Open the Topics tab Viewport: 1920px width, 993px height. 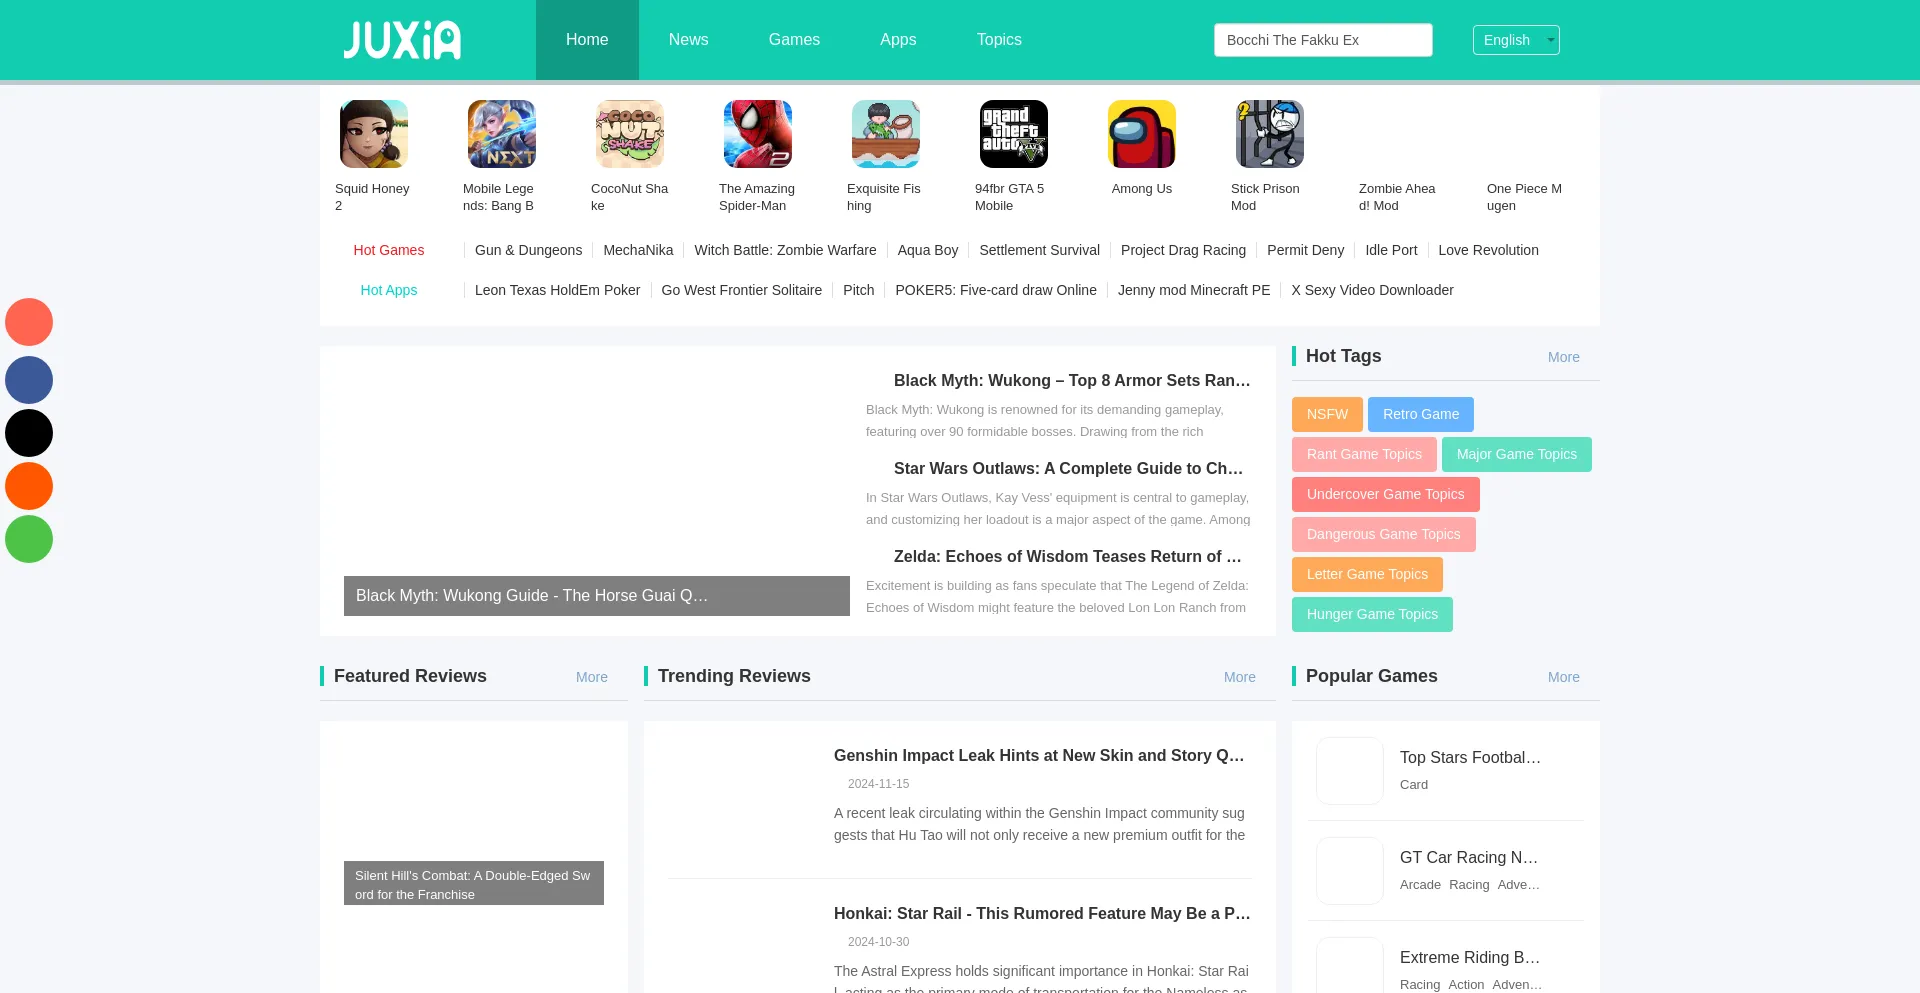coord(999,40)
